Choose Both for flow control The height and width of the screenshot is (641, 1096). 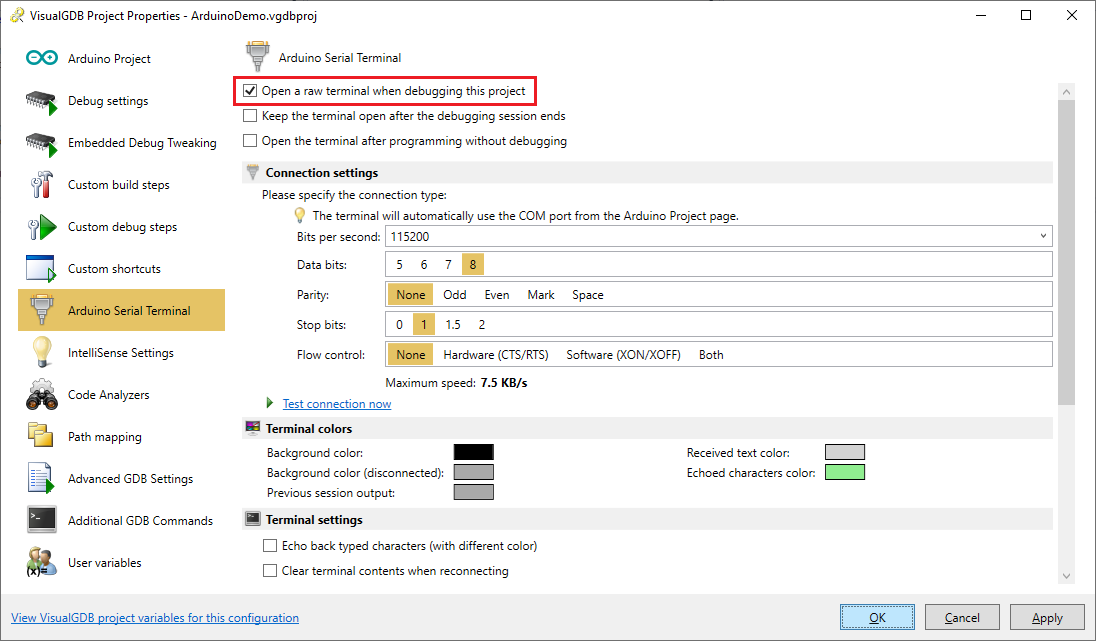click(711, 355)
